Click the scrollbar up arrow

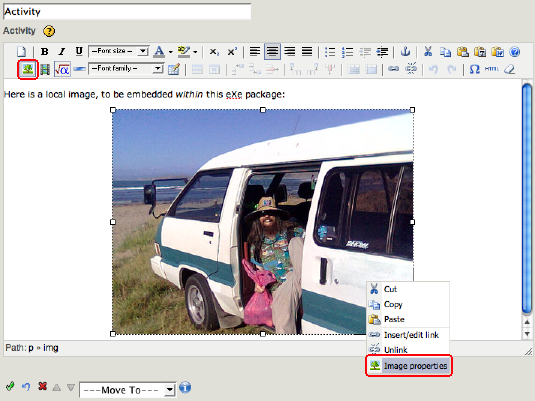click(x=527, y=322)
